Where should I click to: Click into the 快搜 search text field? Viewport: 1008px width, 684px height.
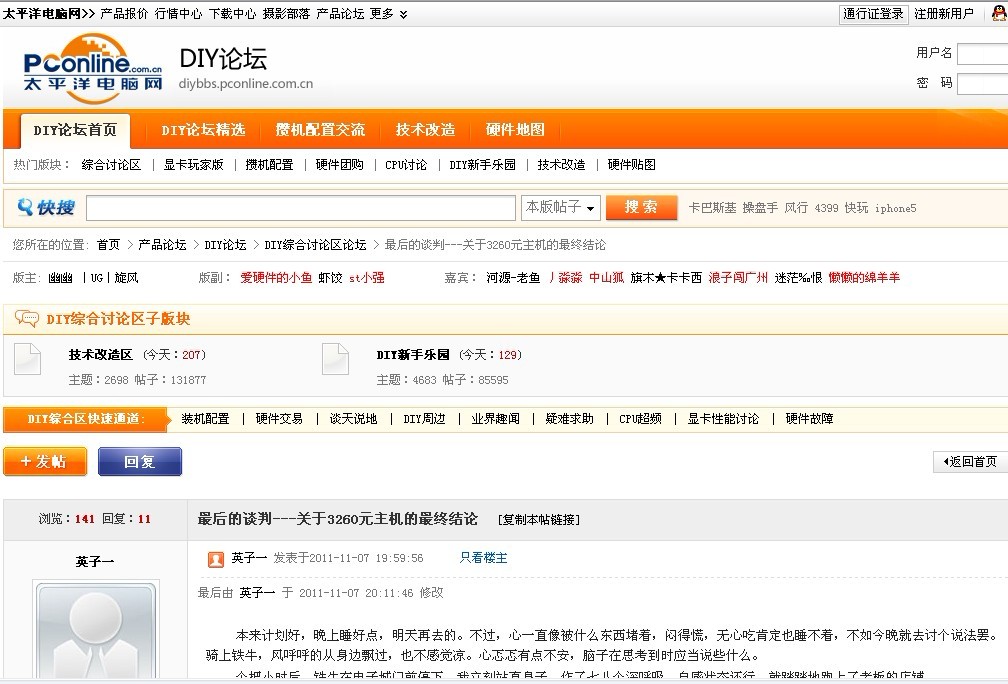click(x=300, y=208)
